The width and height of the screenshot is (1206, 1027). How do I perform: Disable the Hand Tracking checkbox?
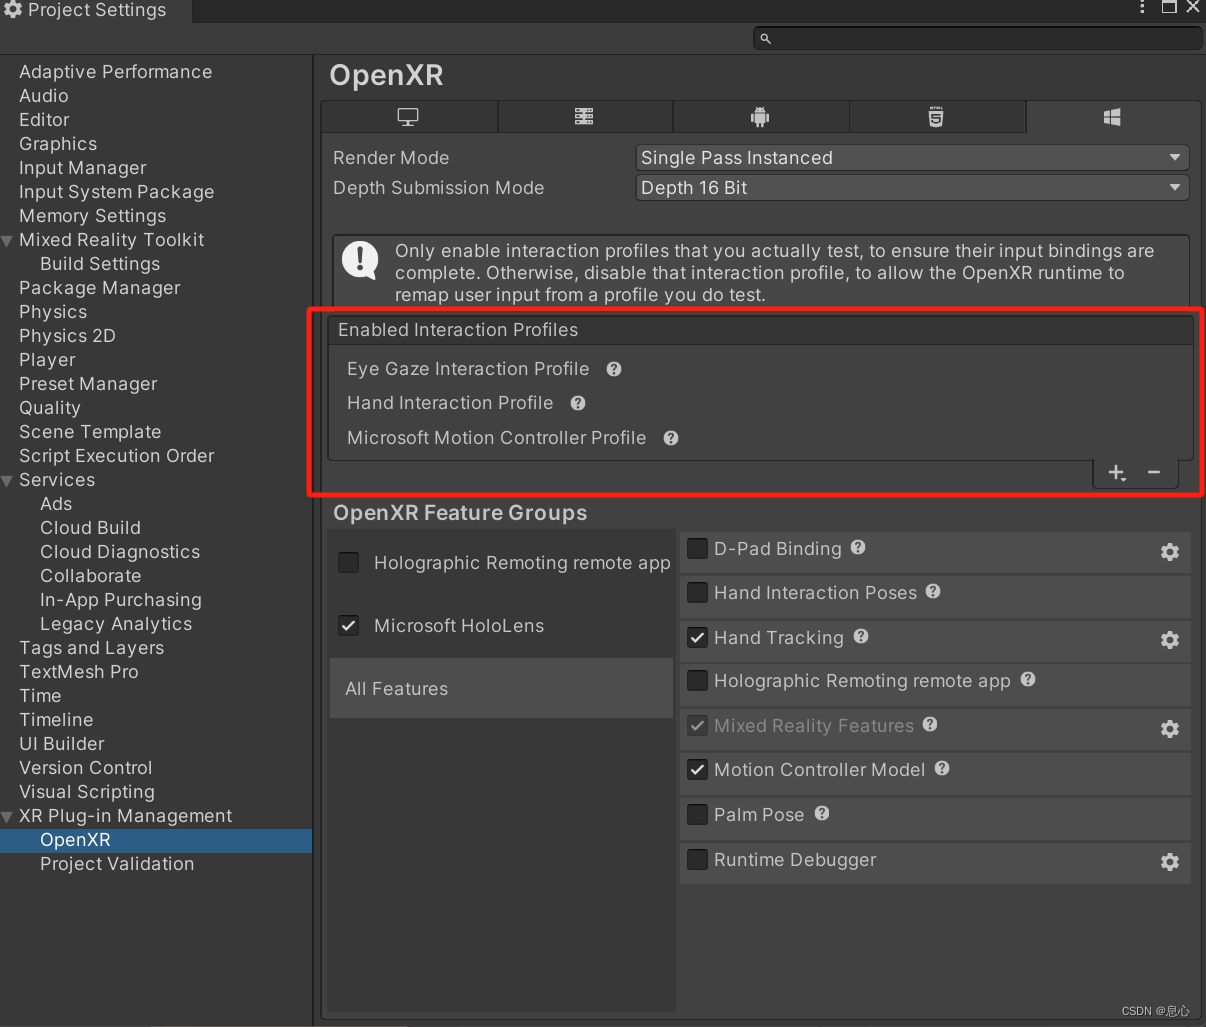[697, 637]
